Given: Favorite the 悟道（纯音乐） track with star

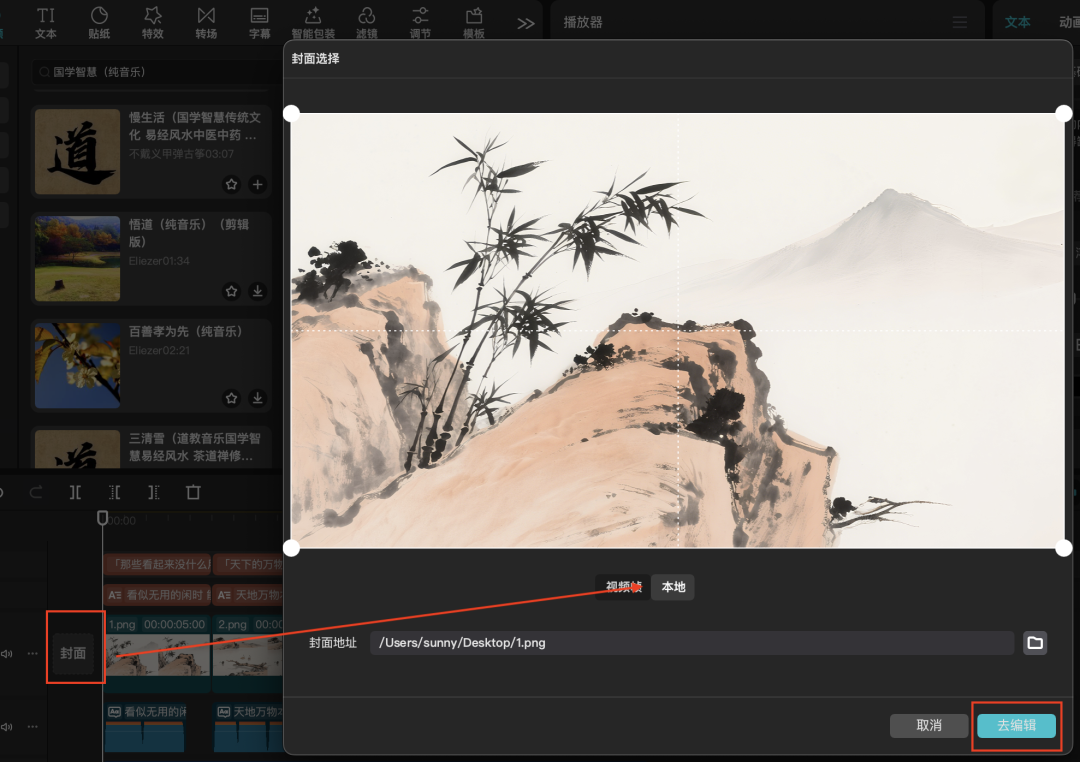Looking at the screenshot, I should (232, 291).
